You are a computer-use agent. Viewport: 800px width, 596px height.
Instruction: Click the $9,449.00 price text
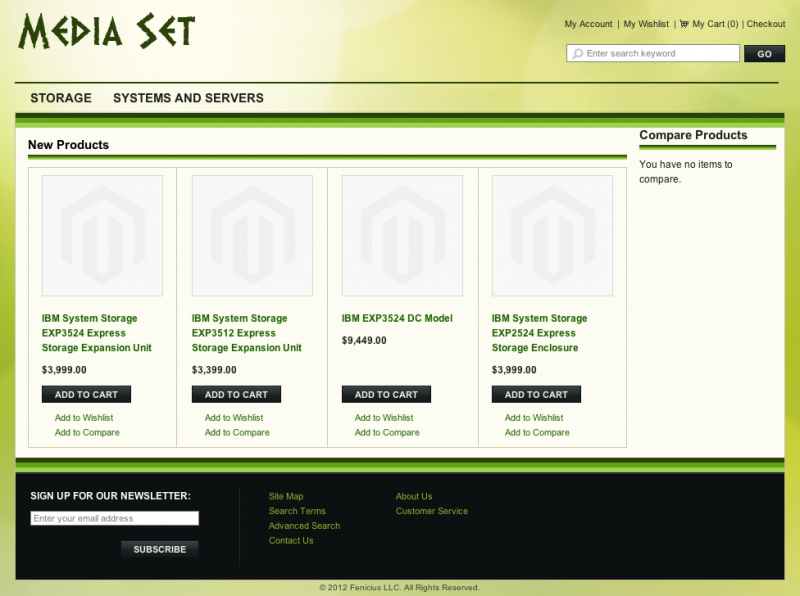tap(364, 340)
